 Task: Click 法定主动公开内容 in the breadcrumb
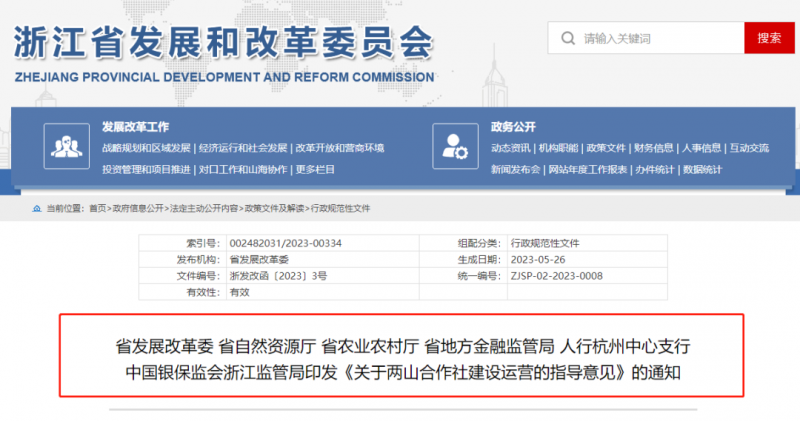tap(204, 209)
